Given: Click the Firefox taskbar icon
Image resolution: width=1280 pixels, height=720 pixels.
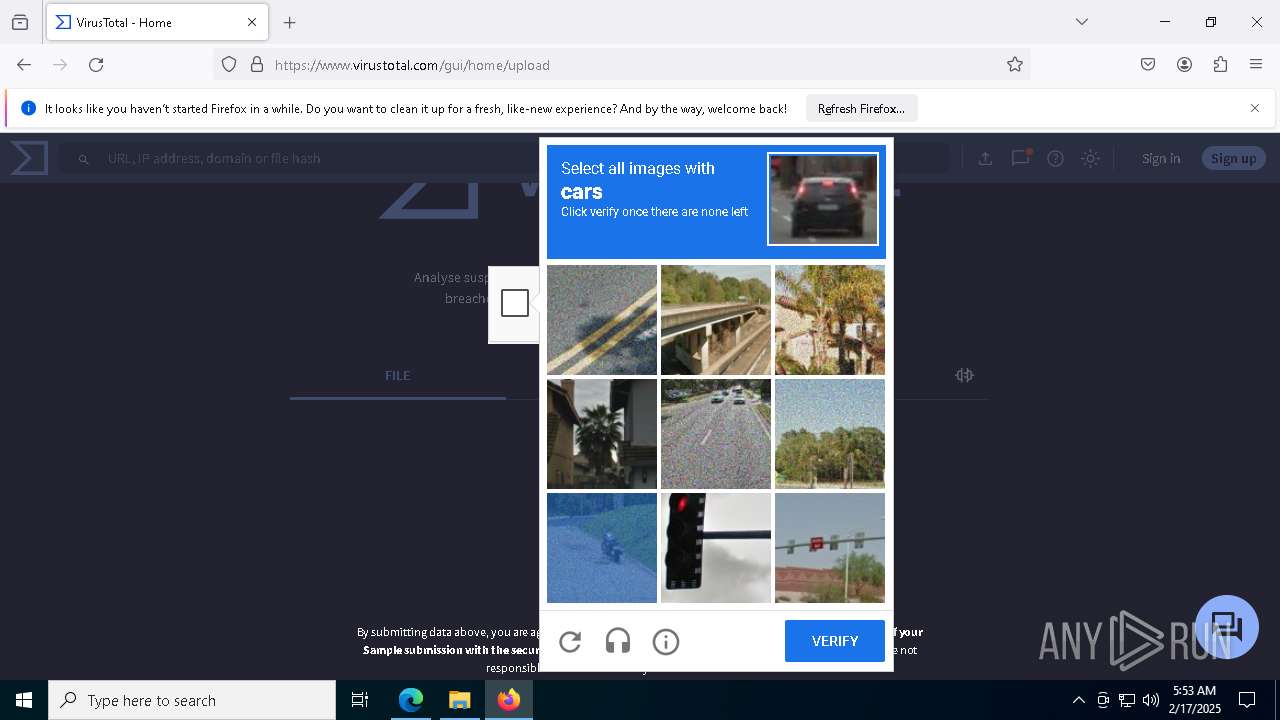Looking at the screenshot, I should click(509, 700).
